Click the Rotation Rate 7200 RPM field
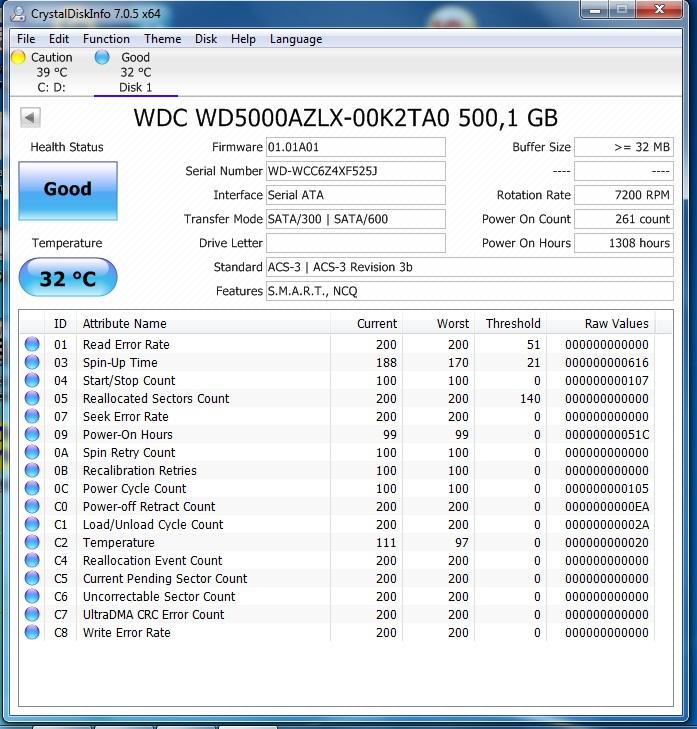Screen dimensions: 697x729 624,195
